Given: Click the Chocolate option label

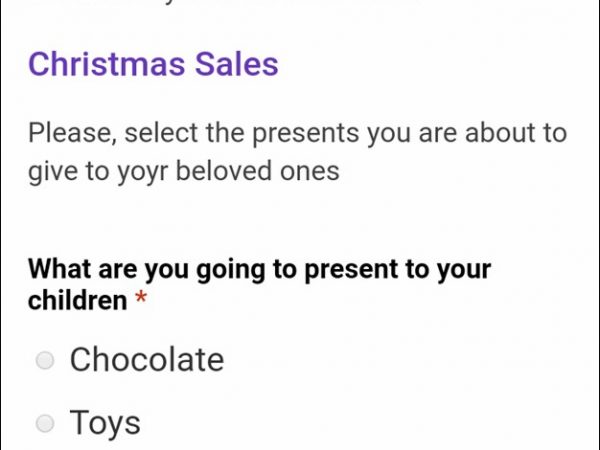Looking at the screenshot, I should (146, 360).
